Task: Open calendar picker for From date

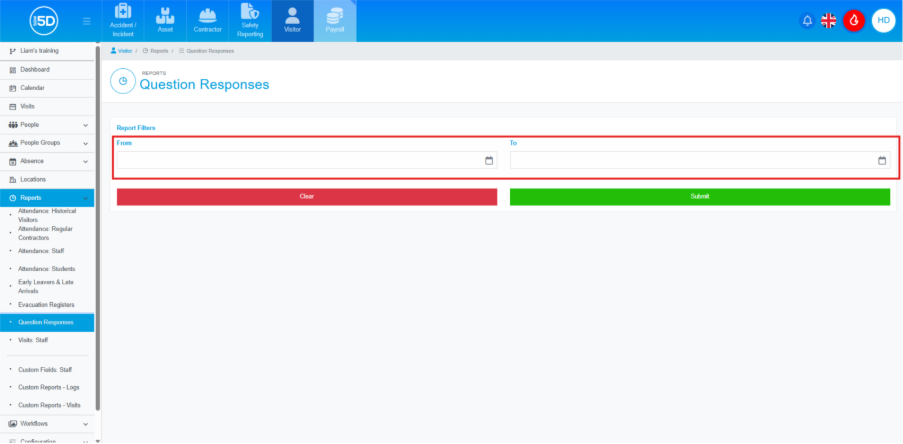Action: click(489, 161)
